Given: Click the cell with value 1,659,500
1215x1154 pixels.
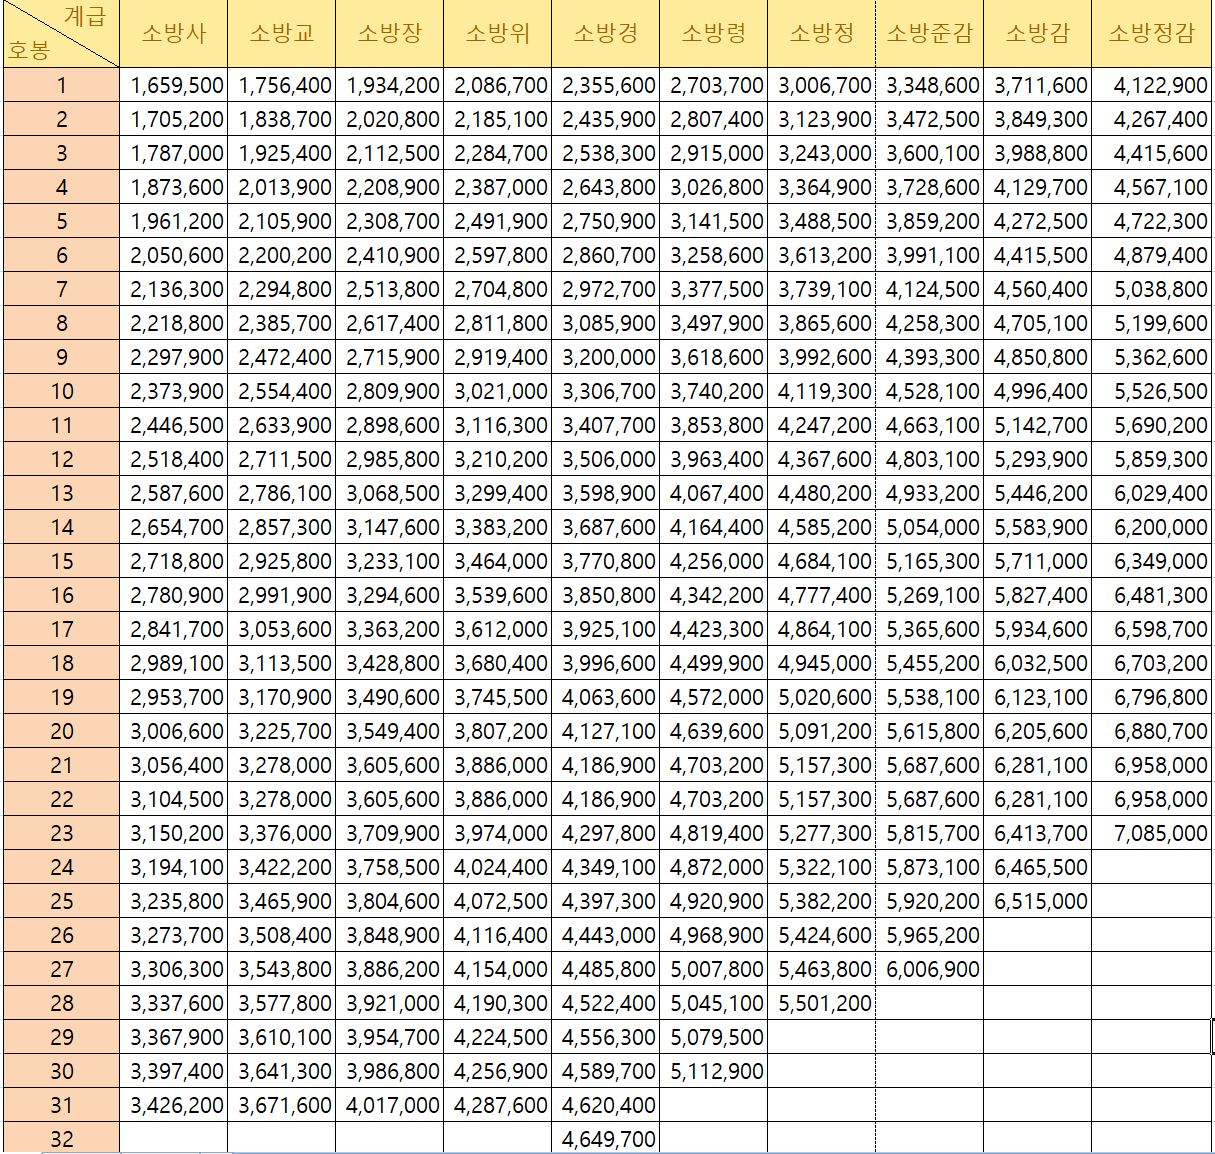Looking at the screenshot, I should tap(174, 85).
